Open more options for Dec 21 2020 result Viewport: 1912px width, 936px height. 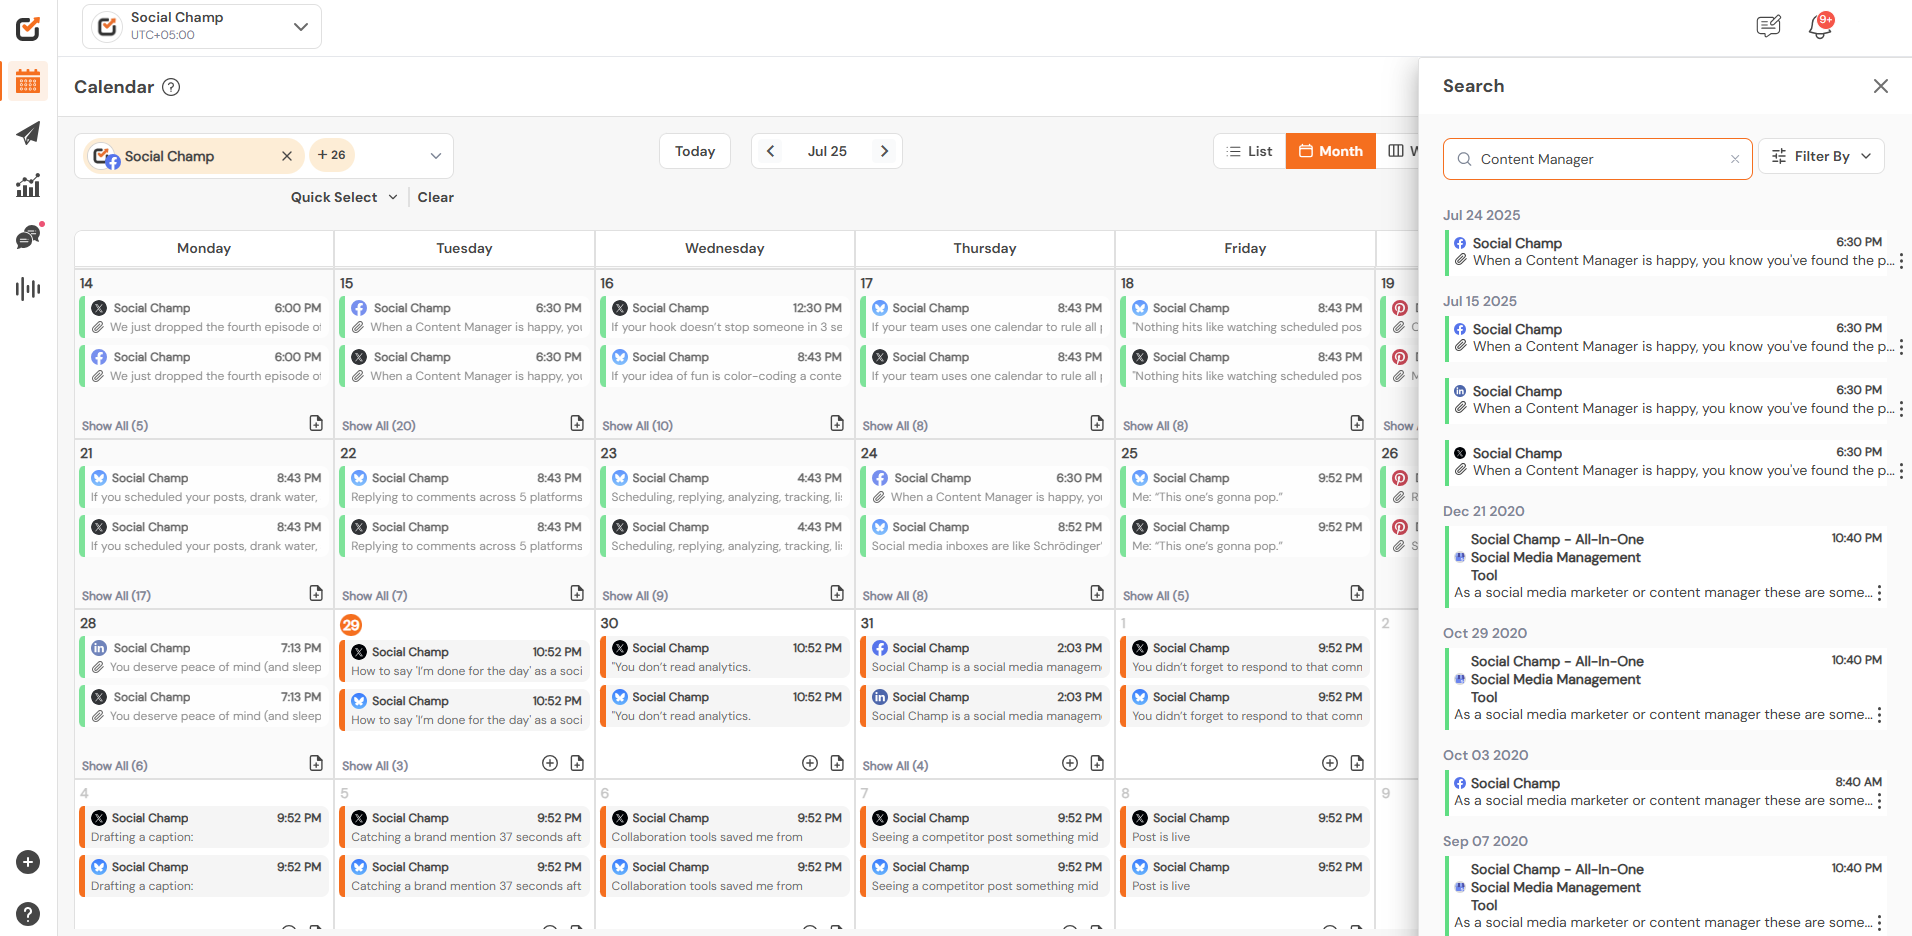click(x=1880, y=593)
